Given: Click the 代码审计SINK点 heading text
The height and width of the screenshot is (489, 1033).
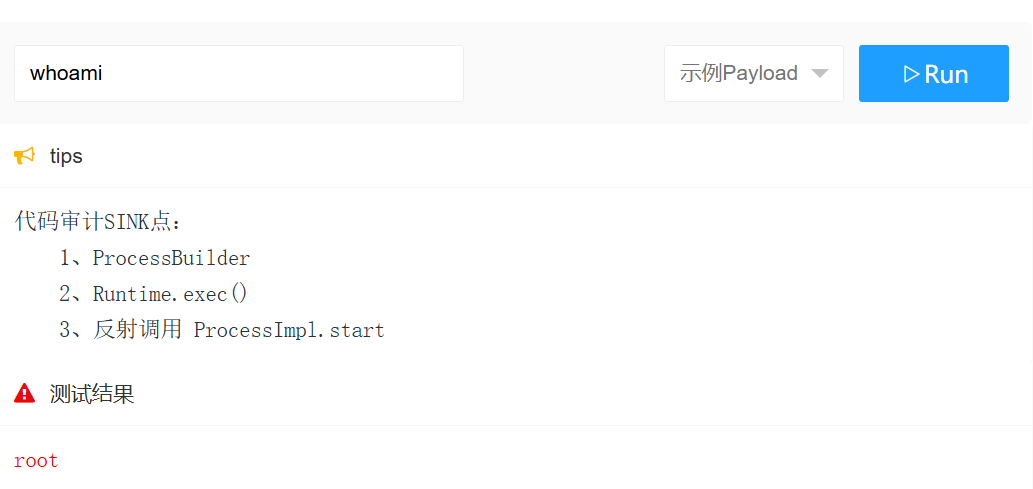Looking at the screenshot, I should [97, 221].
